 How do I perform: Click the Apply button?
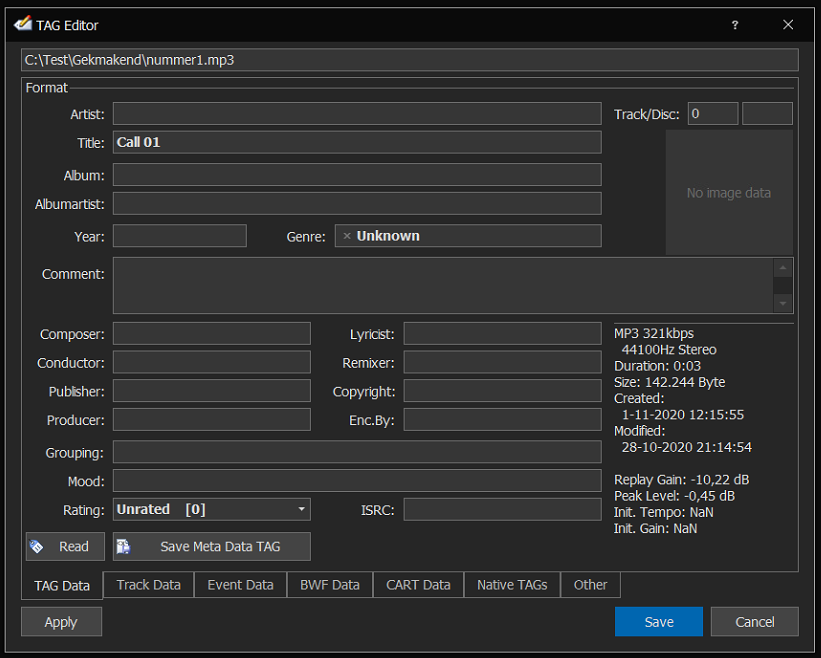click(x=61, y=622)
